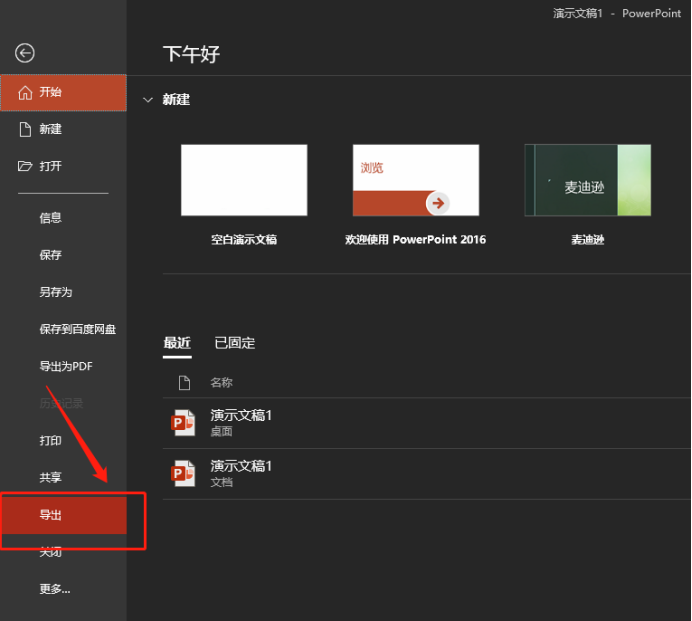Click PowerPoint icon of the 文档 file

183,474
